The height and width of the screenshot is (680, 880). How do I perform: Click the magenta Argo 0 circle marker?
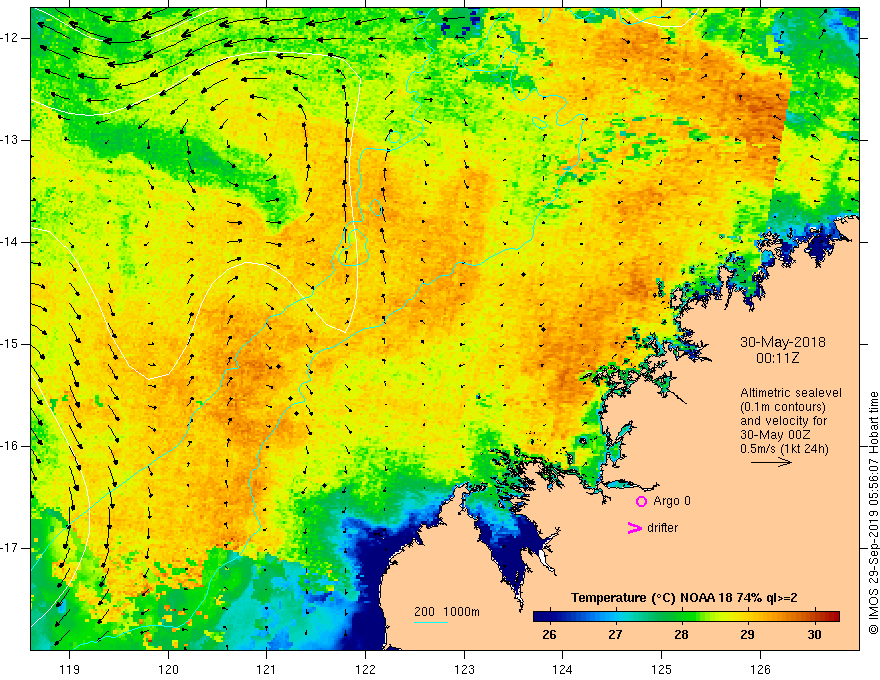click(x=641, y=501)
